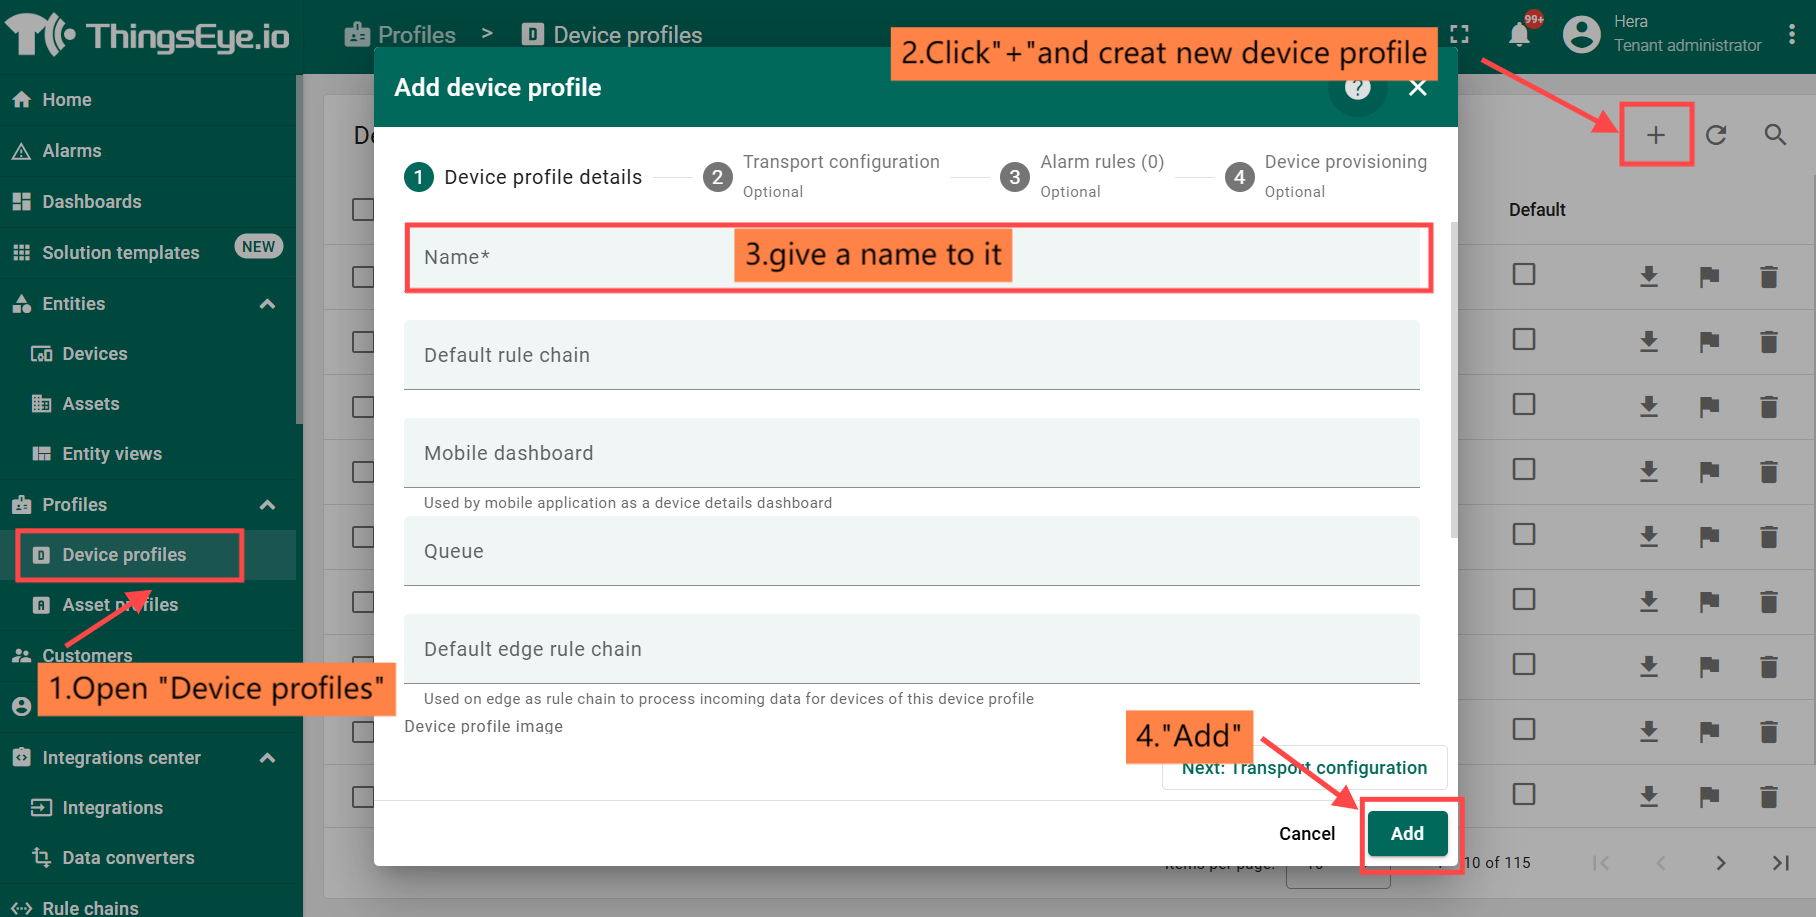Set first profile as default with flag icon
The width and height of the screenshot is (1816, 917).
[1709, 276]
